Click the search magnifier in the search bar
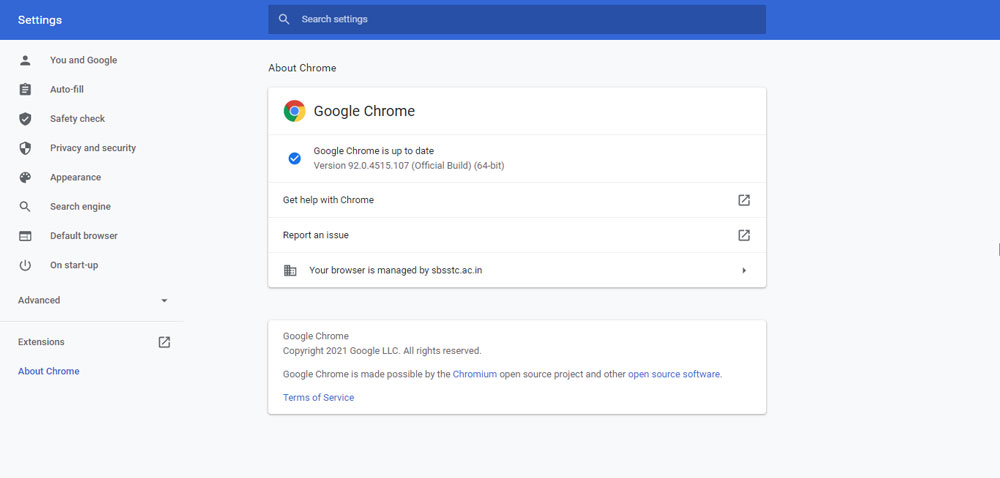The height and width of the screenshot is (478, 1000). (x=284, y=19)
